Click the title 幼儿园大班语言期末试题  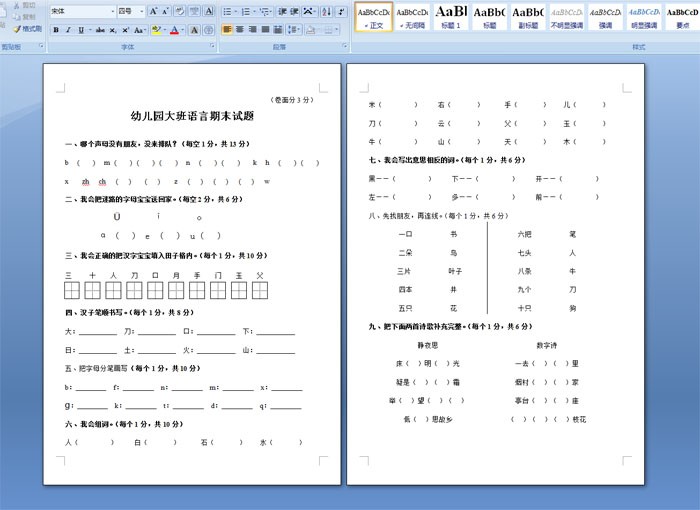click(x=192, y=116)
